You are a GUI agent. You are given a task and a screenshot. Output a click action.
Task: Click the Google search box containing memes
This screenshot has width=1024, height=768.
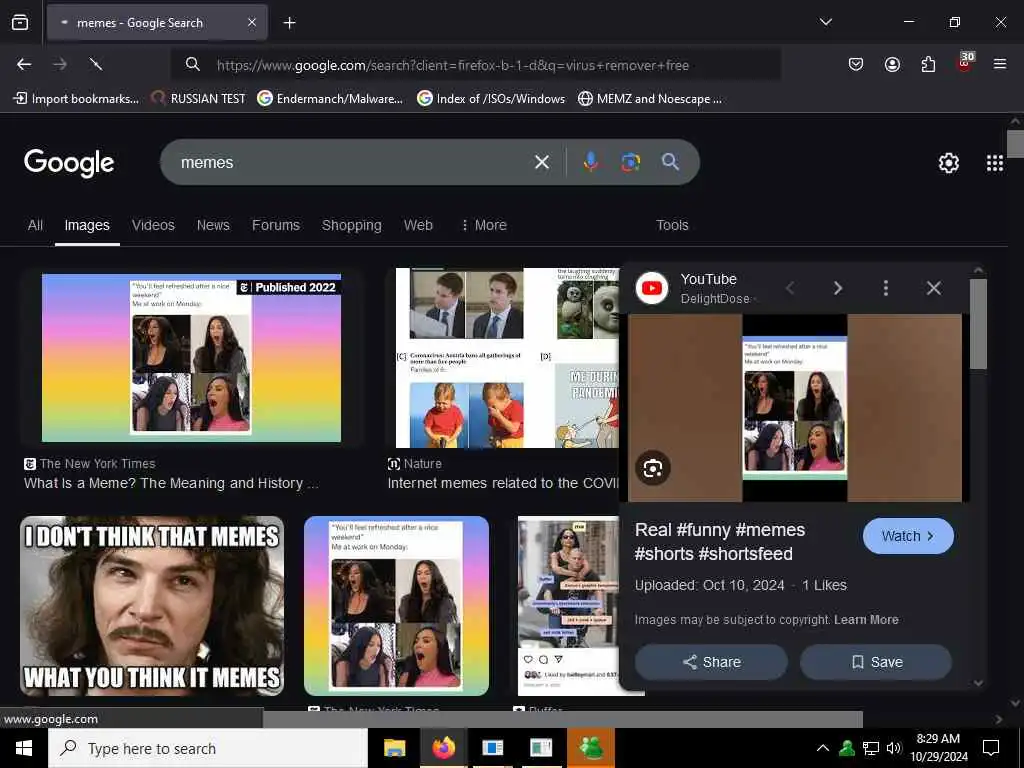(x=353, y=162)
